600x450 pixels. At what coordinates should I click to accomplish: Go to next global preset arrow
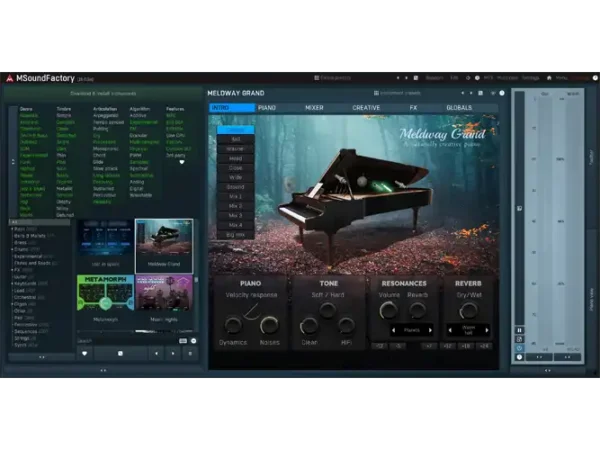pyautogui.click(x=406, y=78)
